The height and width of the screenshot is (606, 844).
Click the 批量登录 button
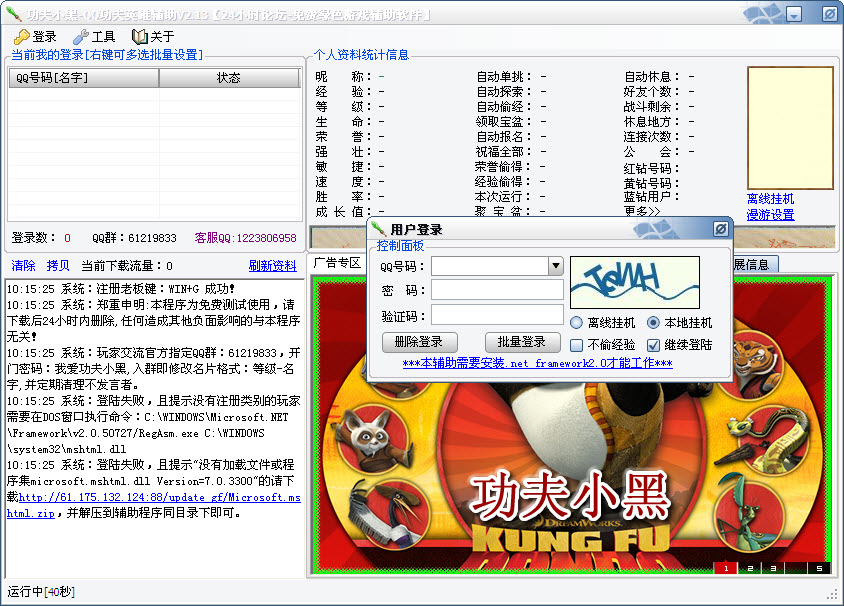522,342
